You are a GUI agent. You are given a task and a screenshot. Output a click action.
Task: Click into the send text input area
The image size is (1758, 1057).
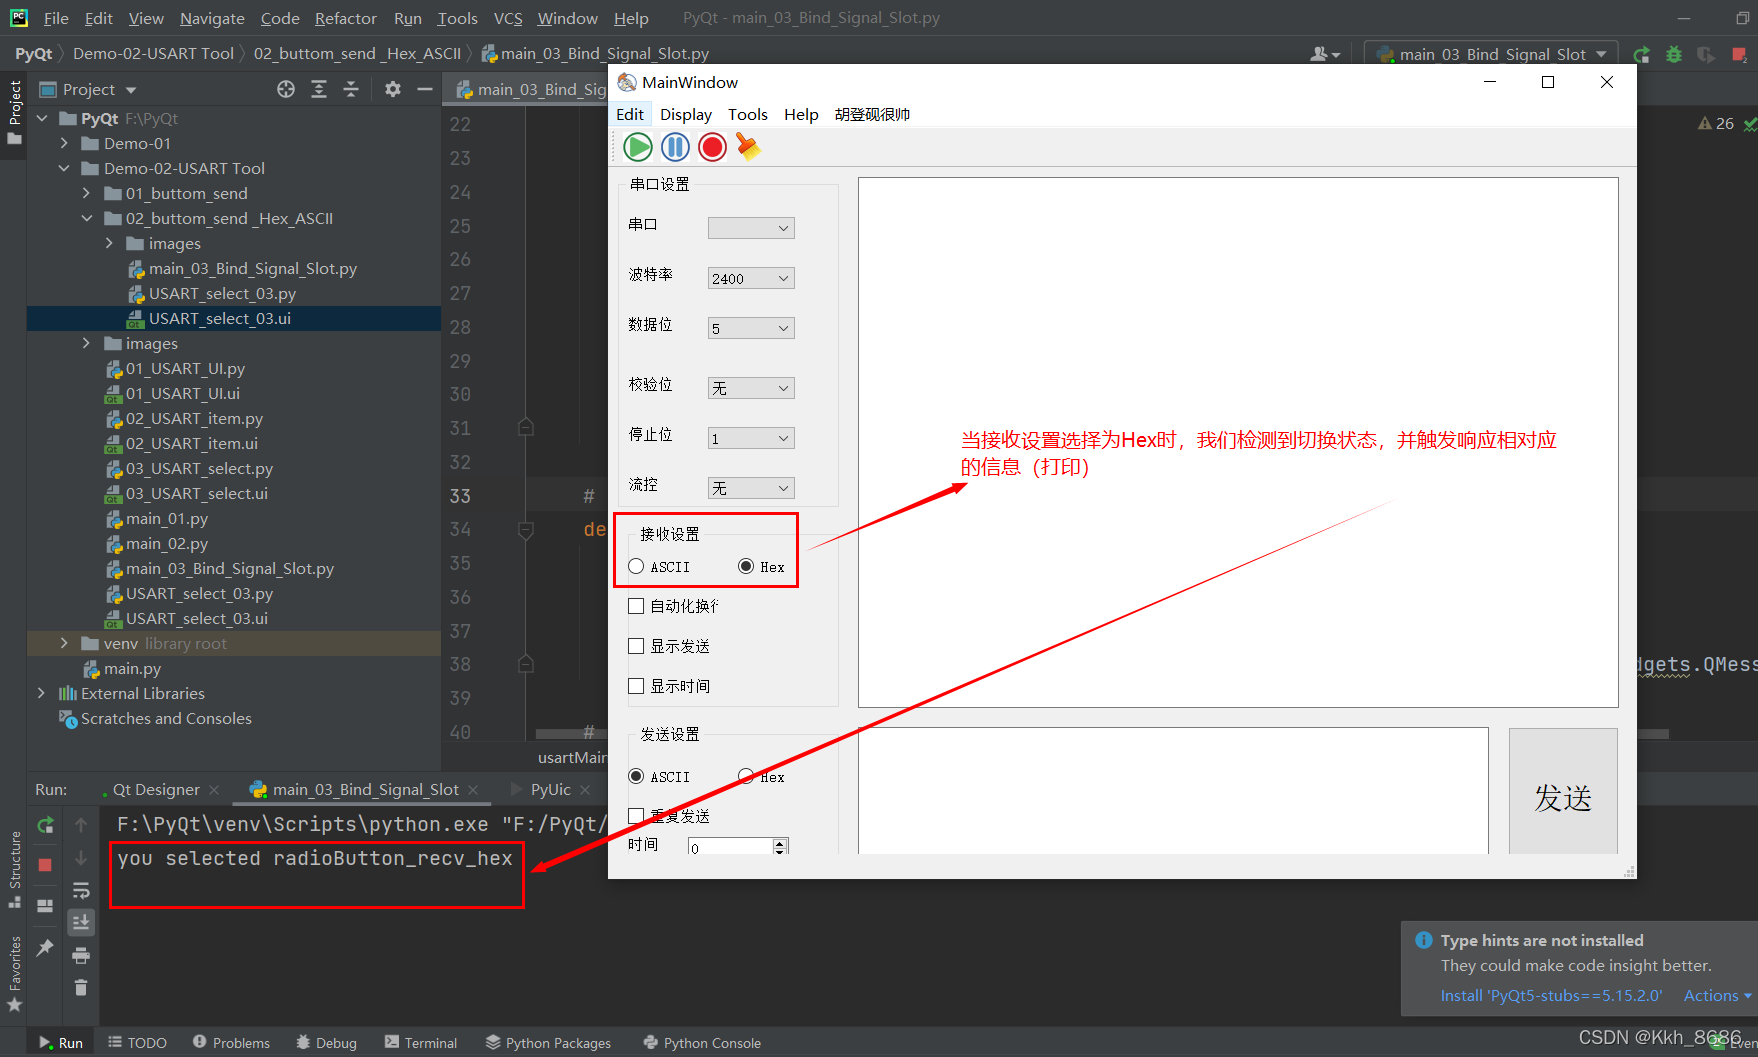click(x=1173, y=791)
